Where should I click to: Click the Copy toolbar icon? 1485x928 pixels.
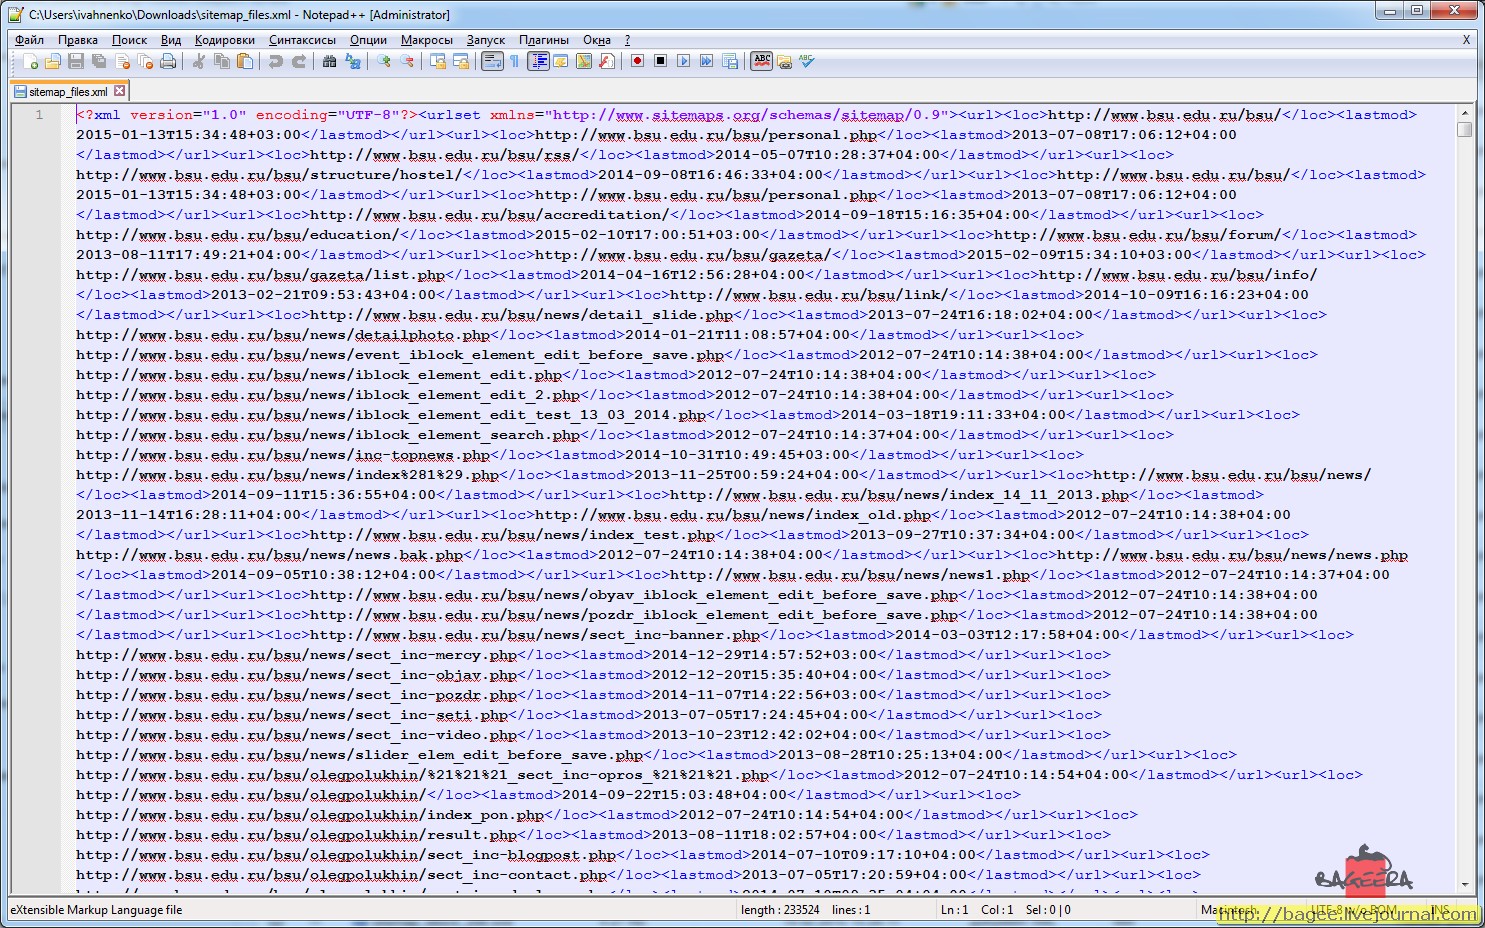click(221, 61)
